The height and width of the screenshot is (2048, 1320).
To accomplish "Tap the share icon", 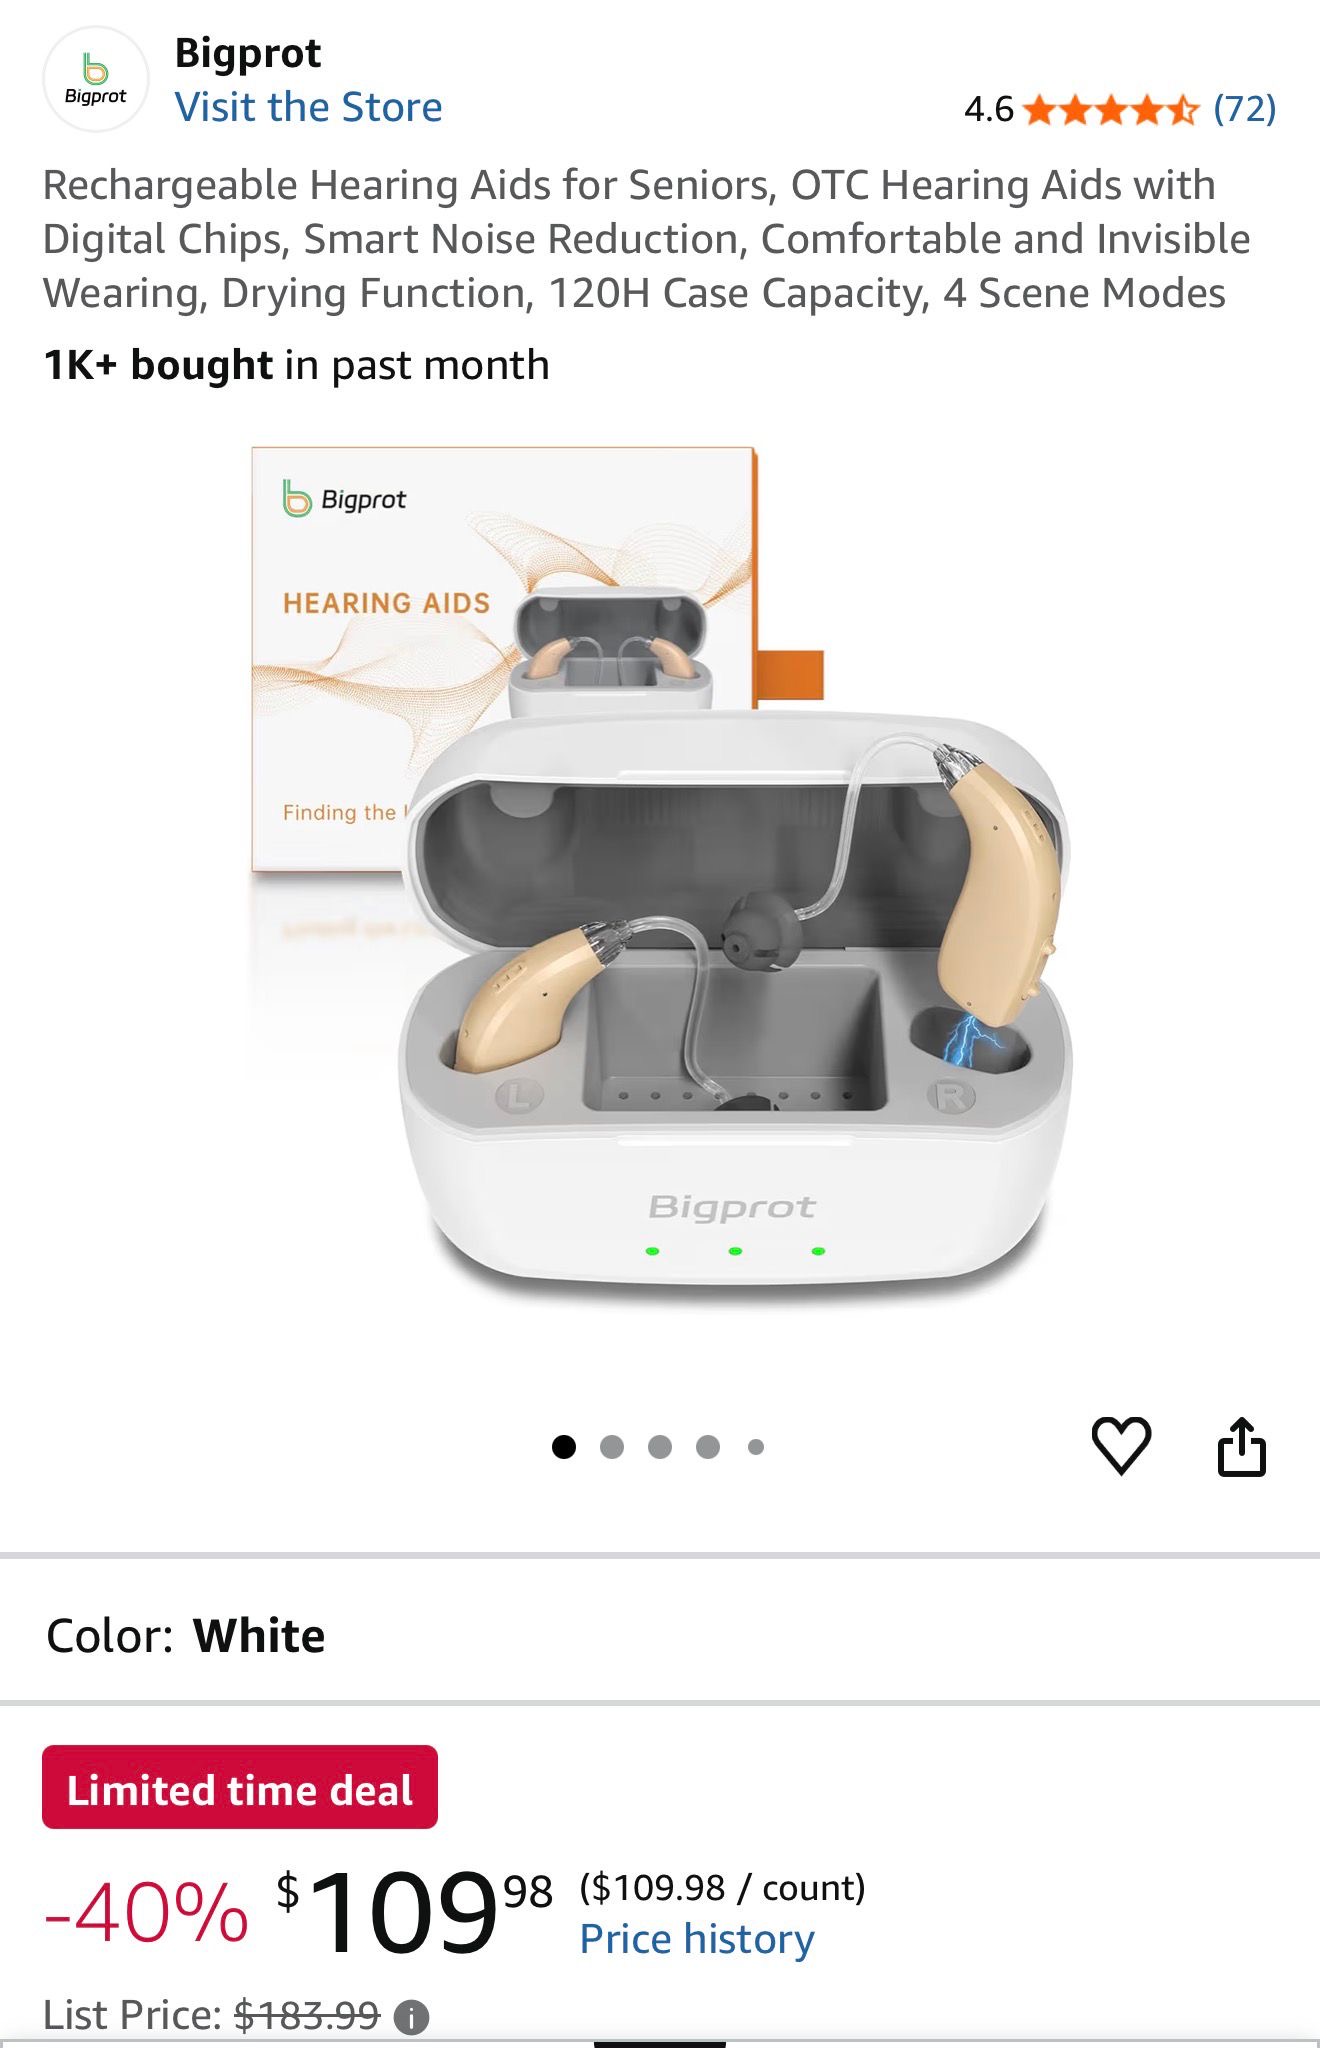I will tap(1242, 1446).
